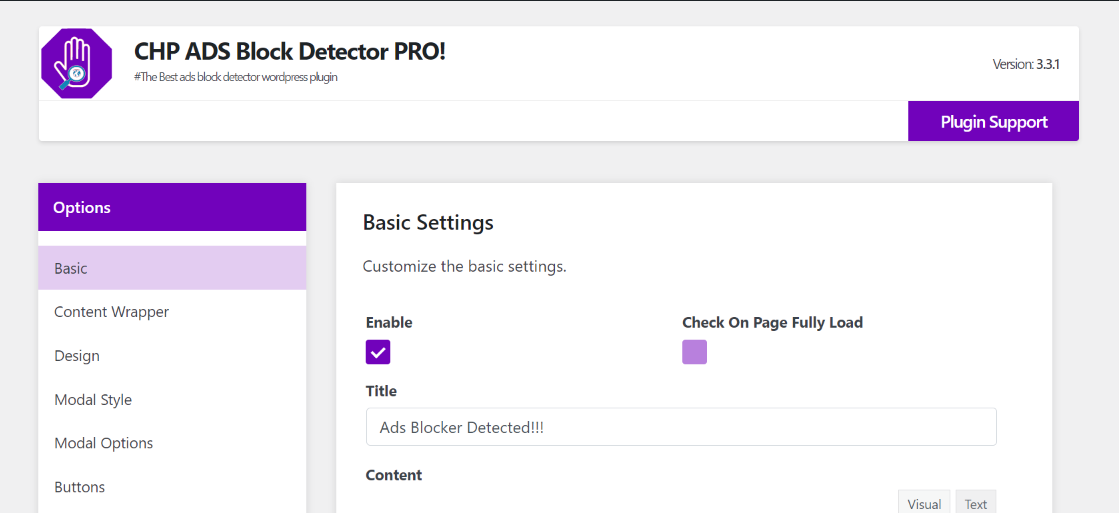
Task: Go to the Design options section
Action: click(172, 355)
